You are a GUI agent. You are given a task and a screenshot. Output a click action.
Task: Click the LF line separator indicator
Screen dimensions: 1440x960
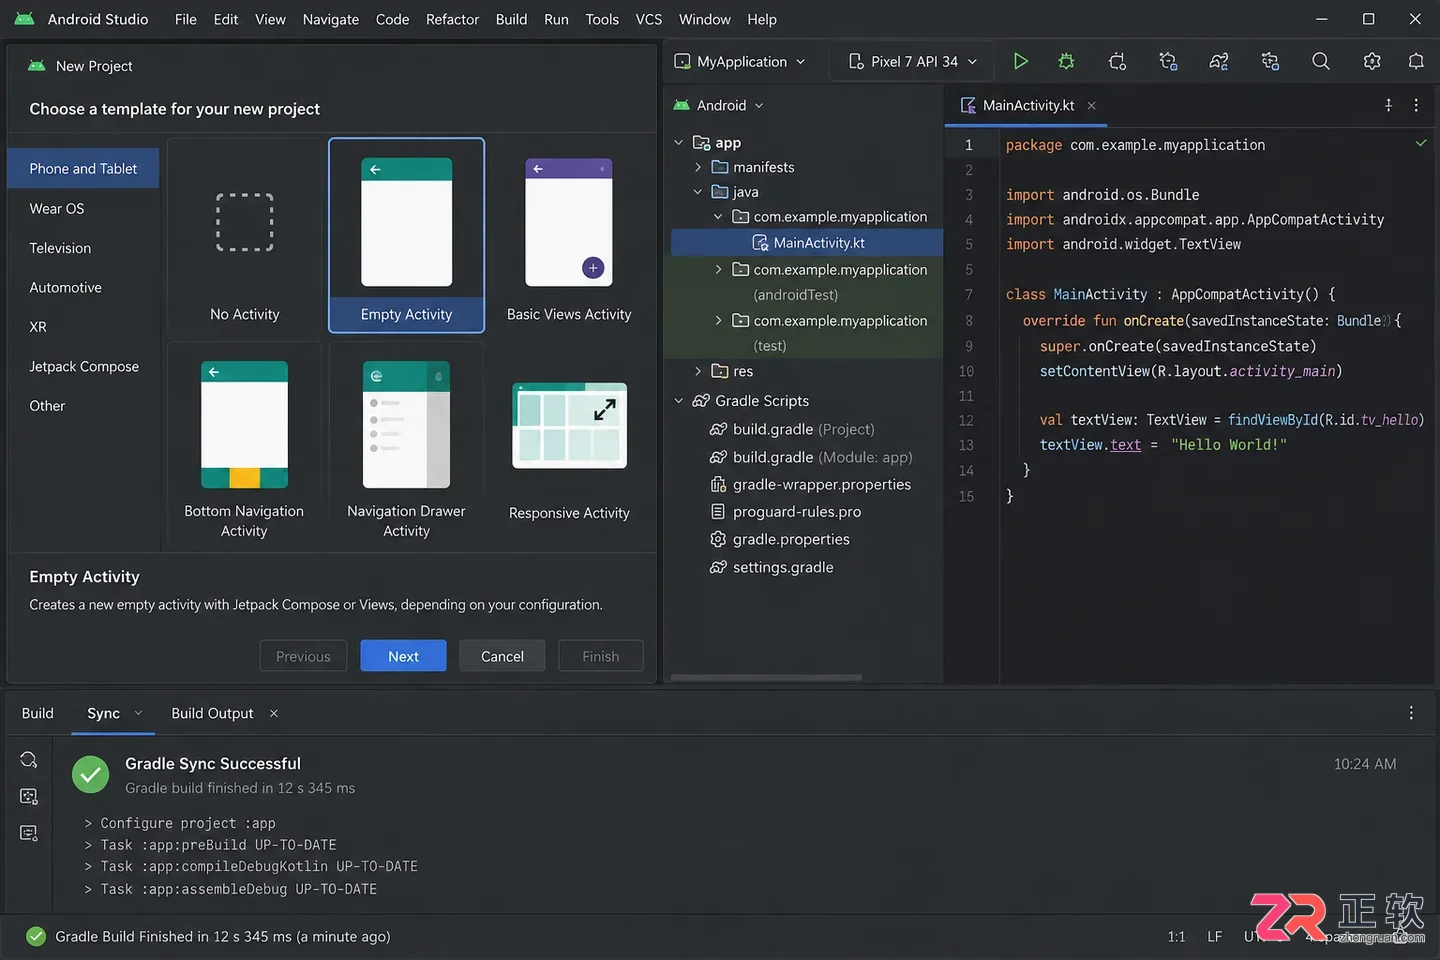[x=1214, y=937]
